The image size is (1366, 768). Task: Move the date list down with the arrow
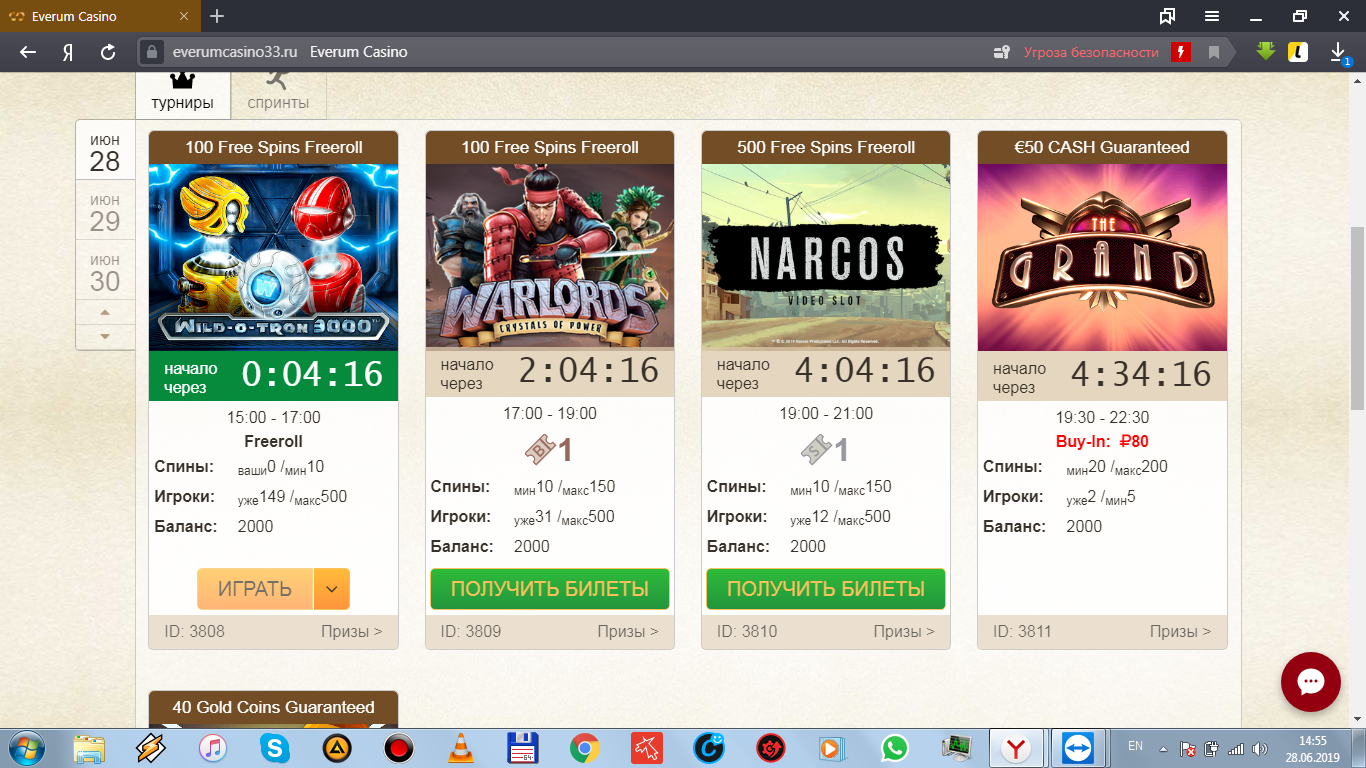pyautogui.click(x=105, y=337)
